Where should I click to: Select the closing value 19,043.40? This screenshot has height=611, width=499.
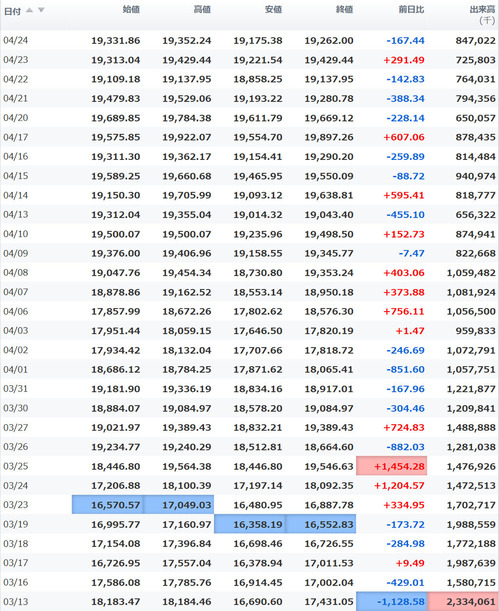pyautogui.click(x=329, y=215)
